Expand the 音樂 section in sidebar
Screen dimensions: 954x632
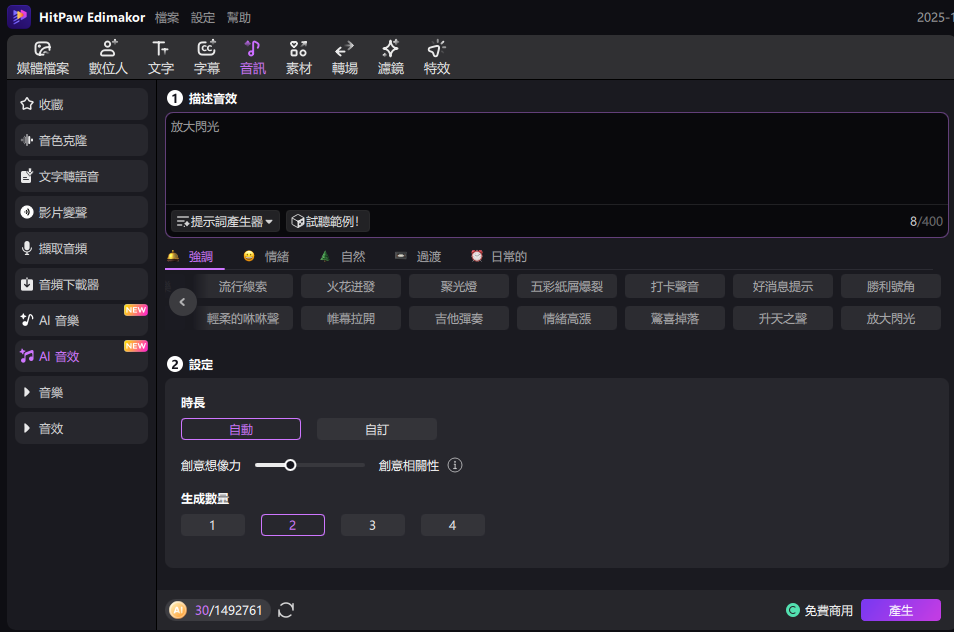coord(82,392)
